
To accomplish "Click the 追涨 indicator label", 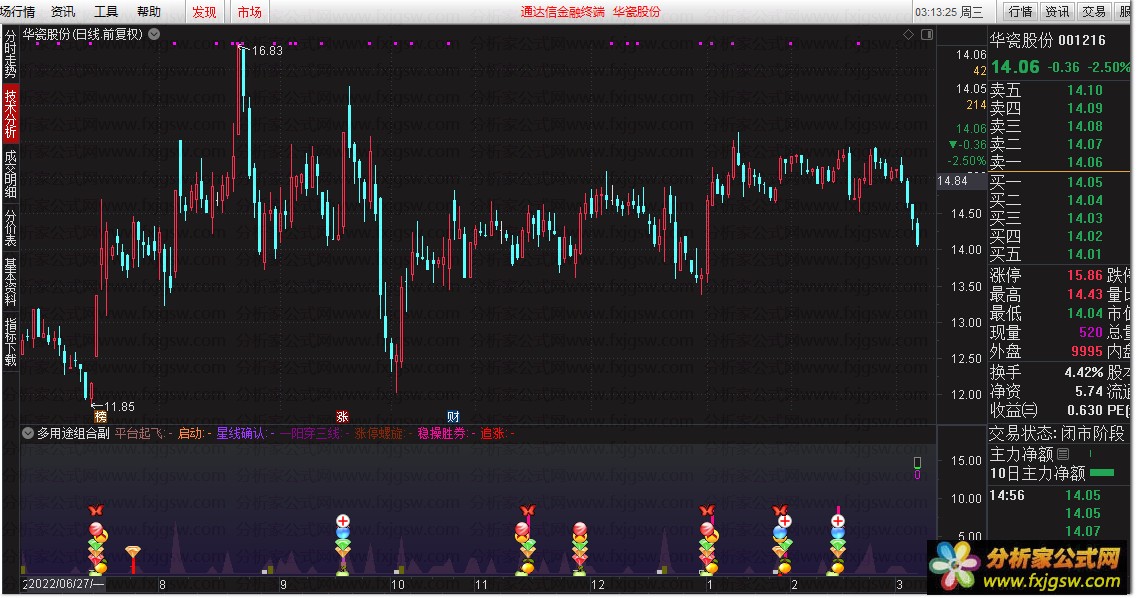I will (492, 433).
